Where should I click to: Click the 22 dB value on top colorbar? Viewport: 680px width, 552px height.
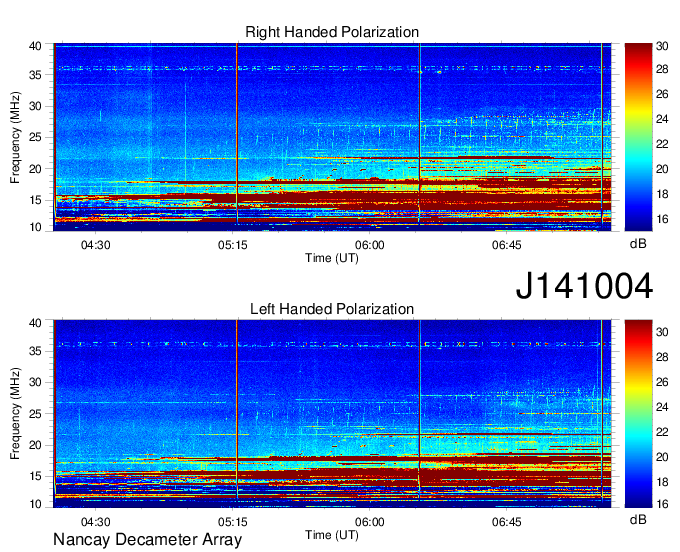coord(662,144)
